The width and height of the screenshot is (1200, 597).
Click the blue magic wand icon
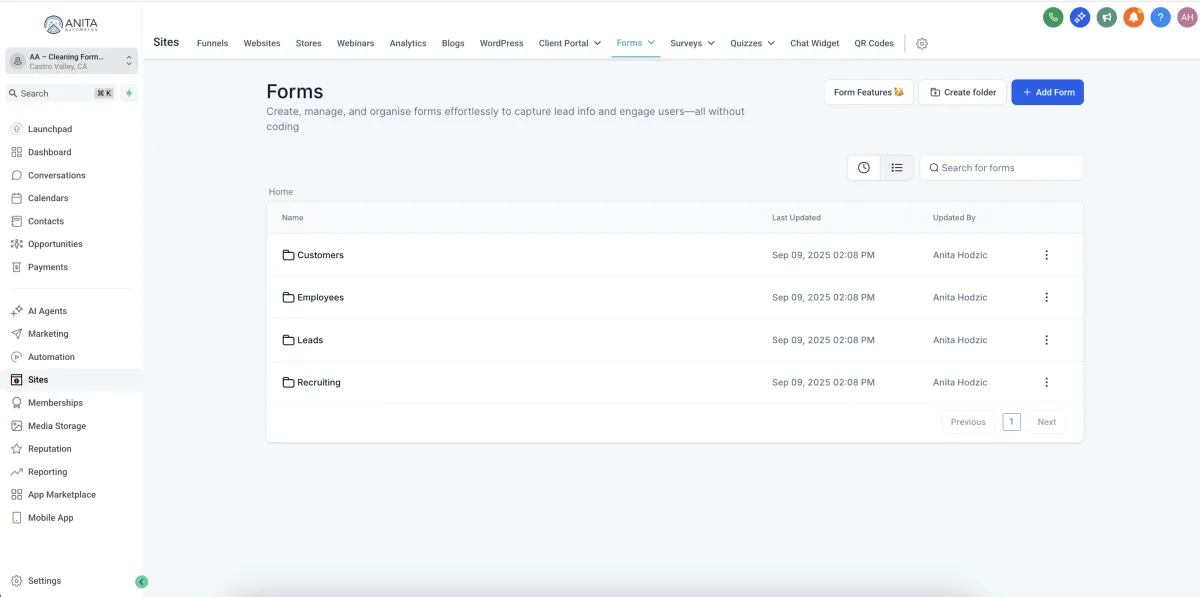(x=1080, y=17)
